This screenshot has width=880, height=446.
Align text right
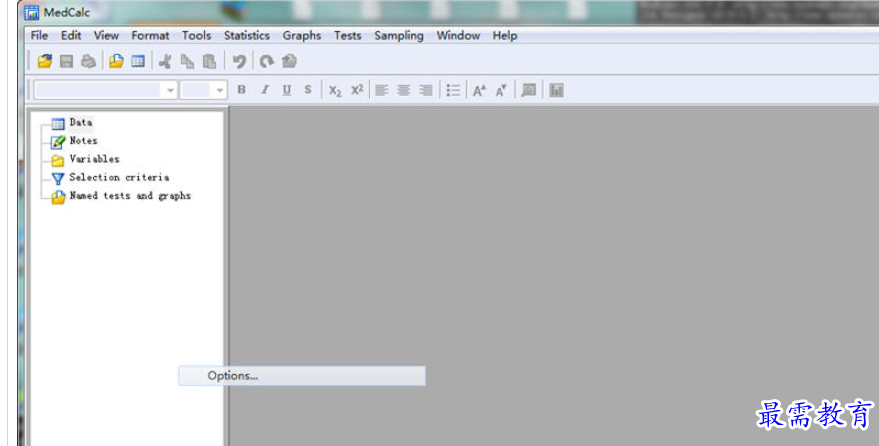point(426,90)
